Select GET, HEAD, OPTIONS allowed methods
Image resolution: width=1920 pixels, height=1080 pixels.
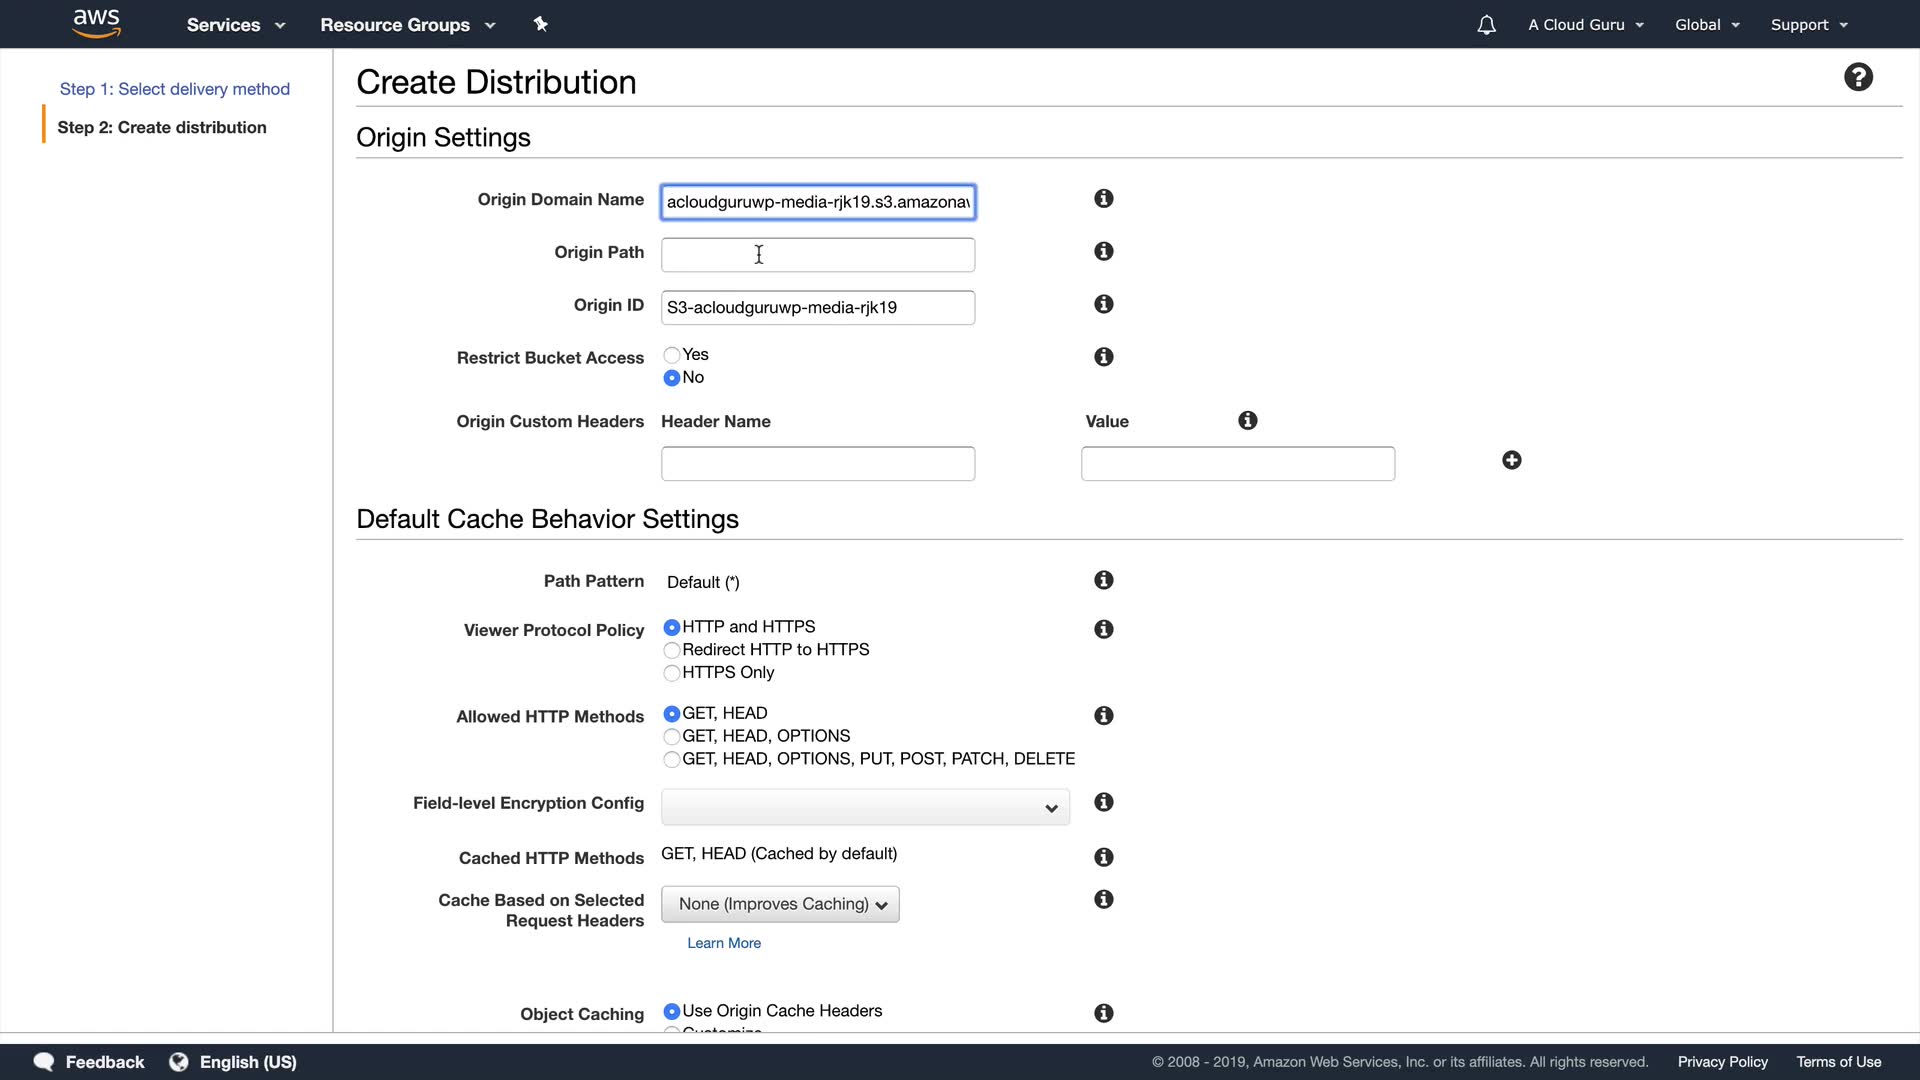tap(672, 736)
